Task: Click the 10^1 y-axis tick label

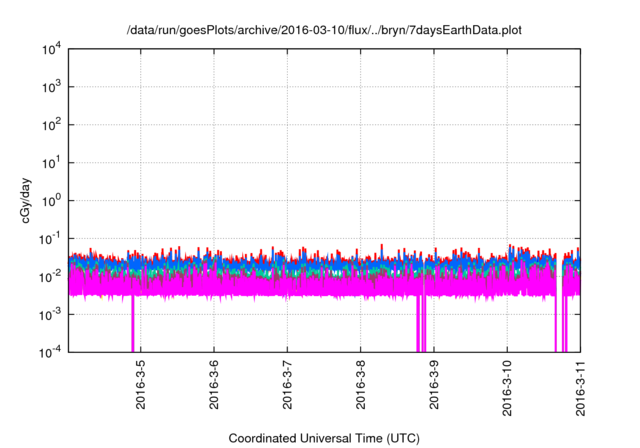Action: pyautogui.click(x=51, y=163)
